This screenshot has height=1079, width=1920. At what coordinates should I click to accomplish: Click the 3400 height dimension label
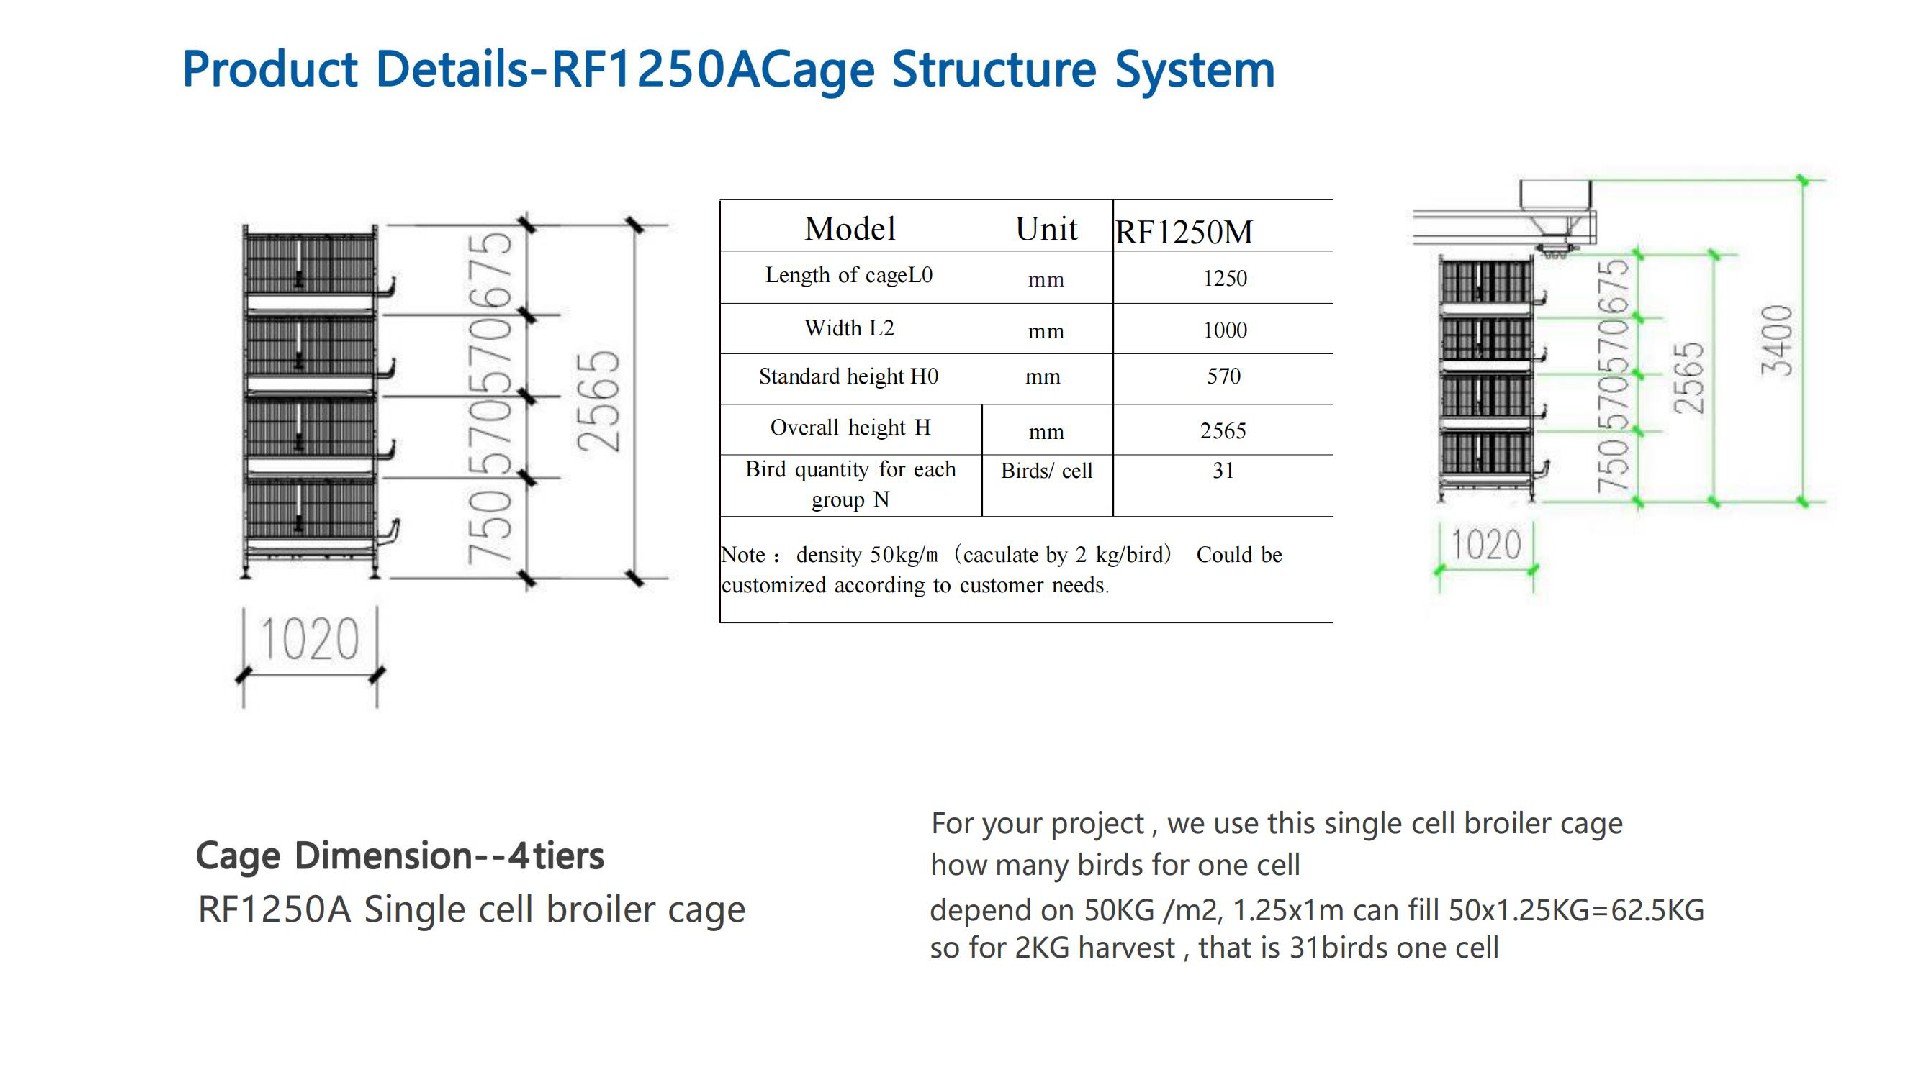click(x=1777, y=340)
